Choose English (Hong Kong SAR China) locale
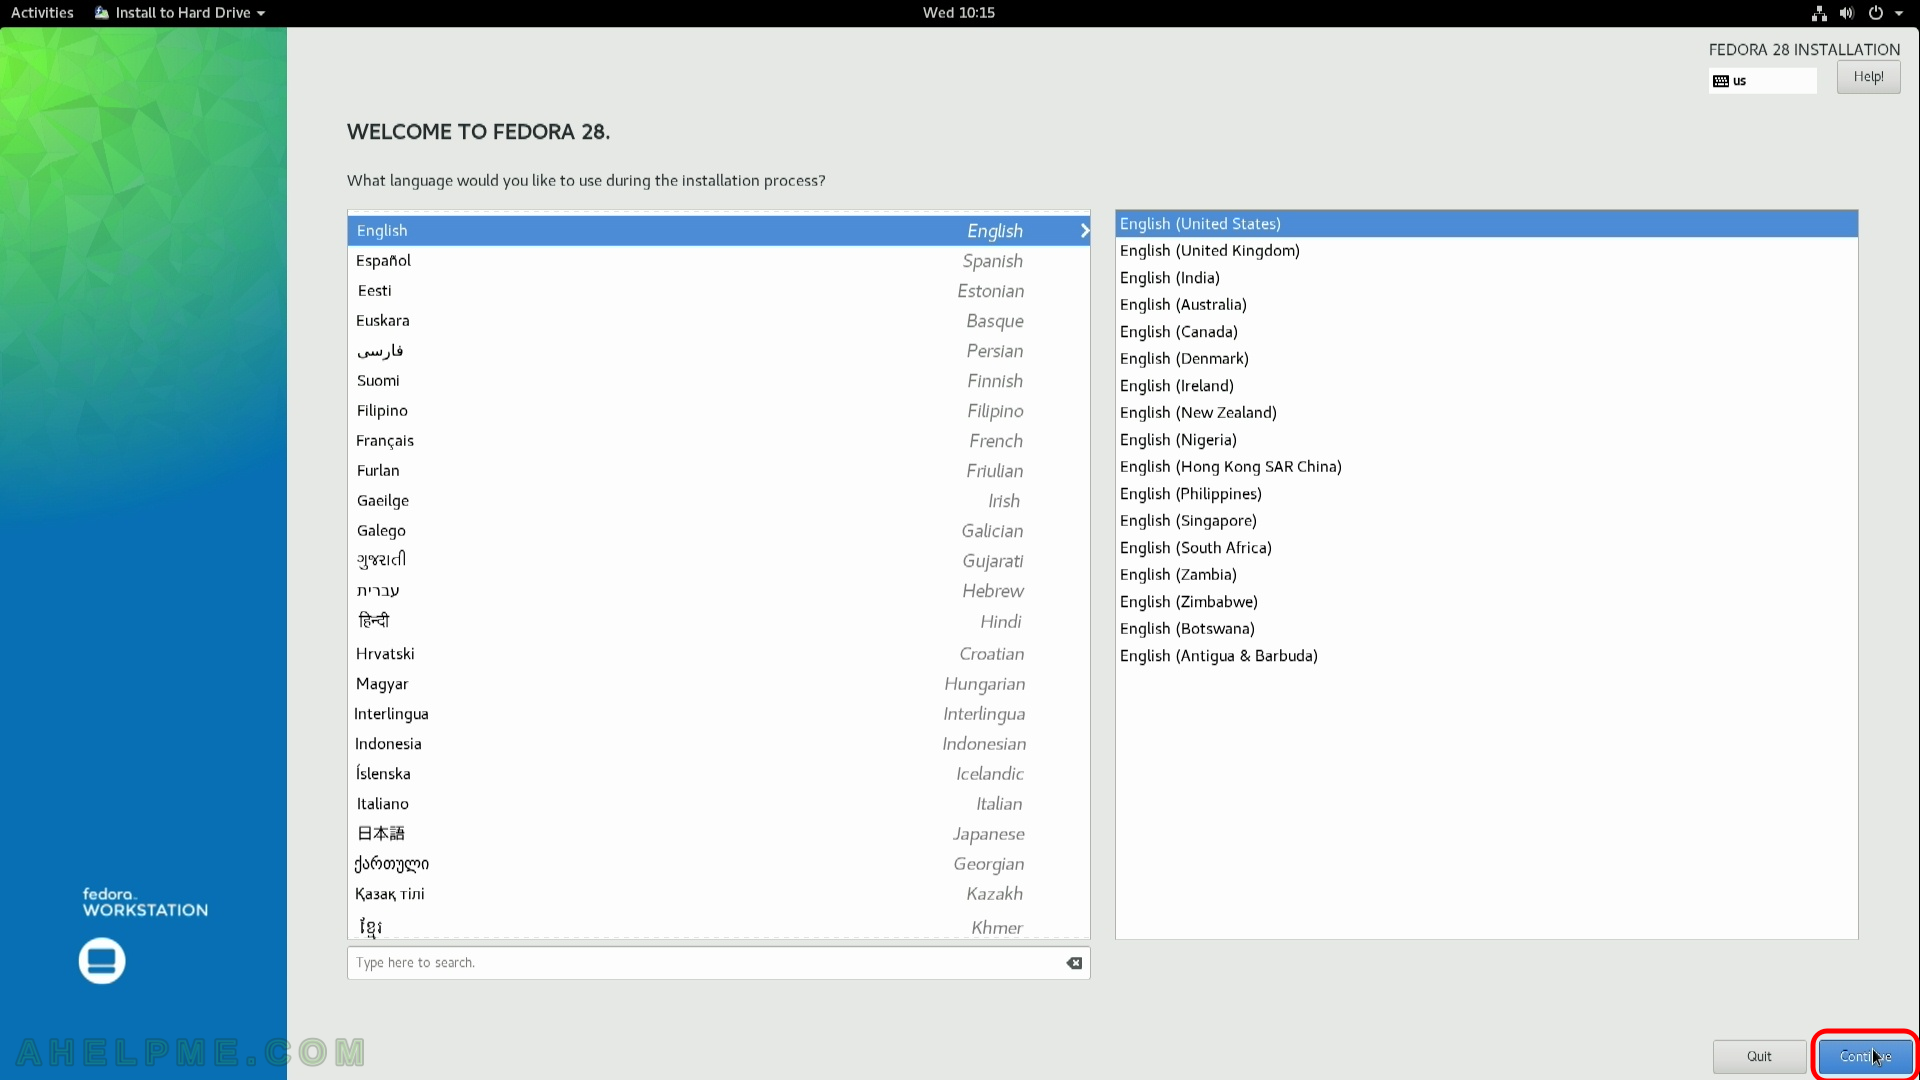 (x=1486, y=467)
